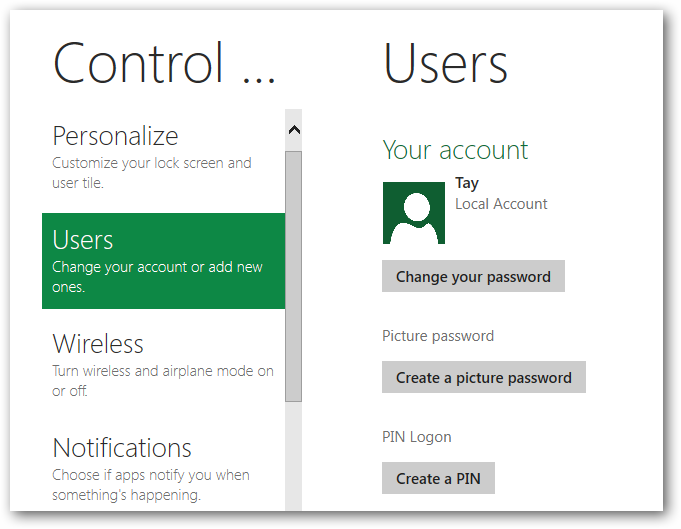Open the Wireless settings category
The height and width of the screenshot is (529, 681).
coord(98,344)
